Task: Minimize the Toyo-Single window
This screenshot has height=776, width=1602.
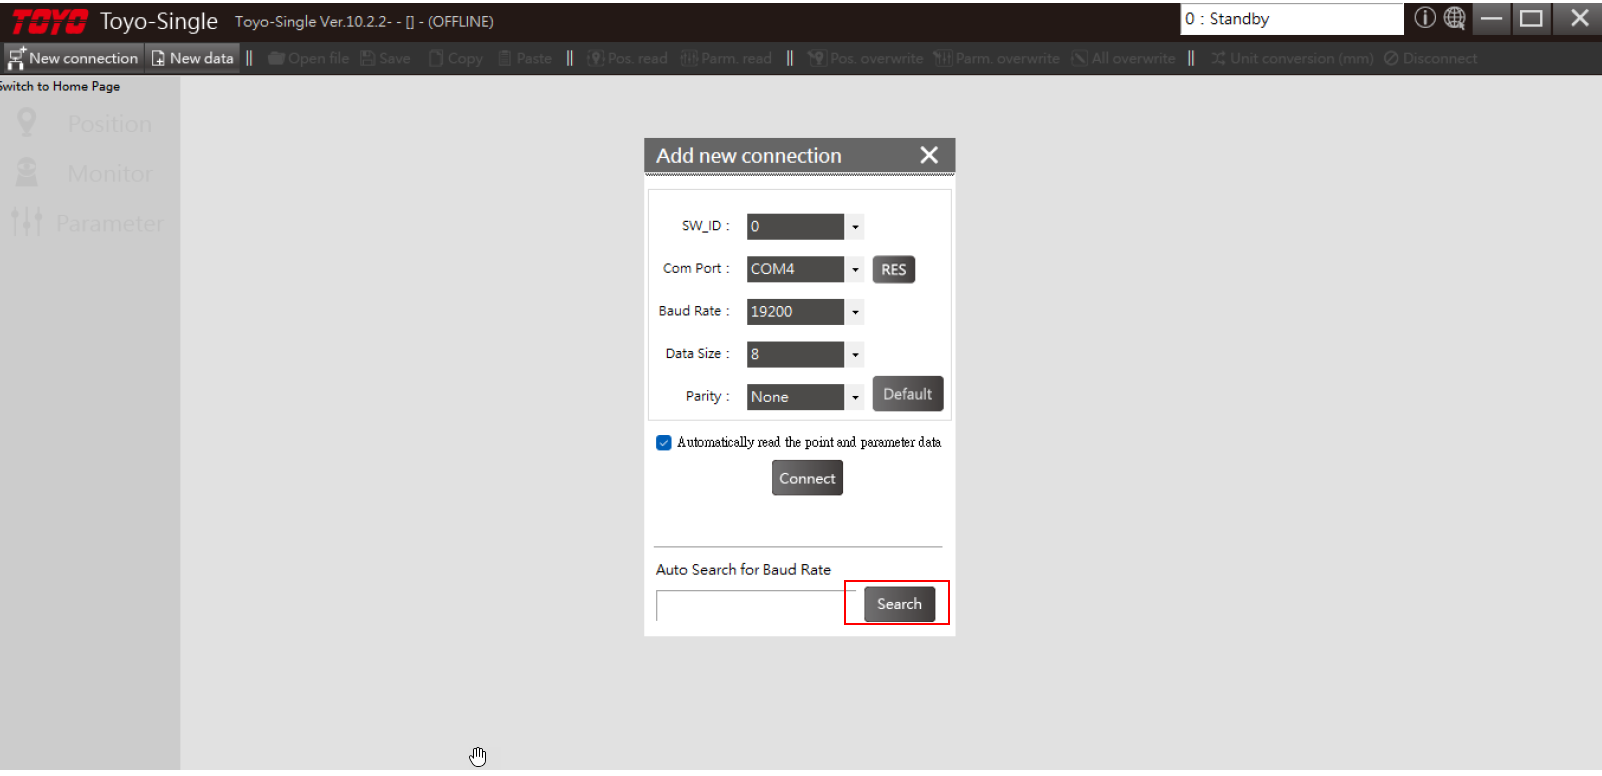Action: click(x=1492, y=18)
